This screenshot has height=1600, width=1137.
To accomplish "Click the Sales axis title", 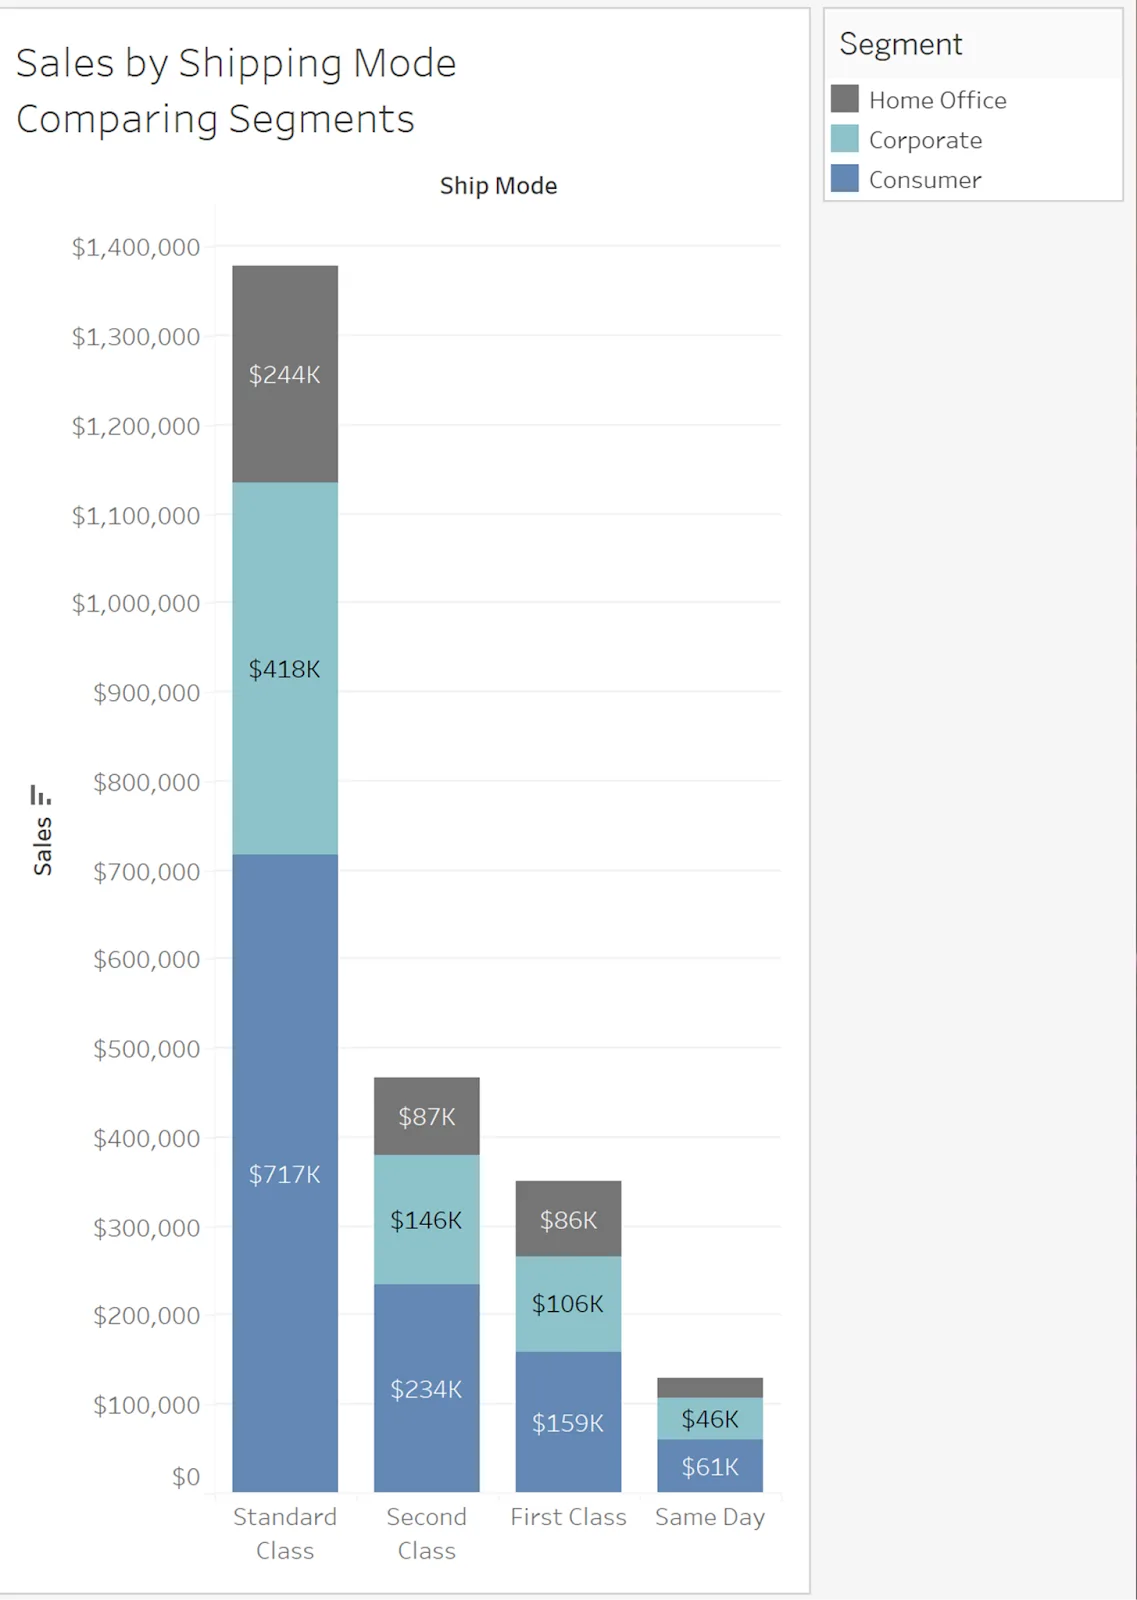I will tap(42, 846).
